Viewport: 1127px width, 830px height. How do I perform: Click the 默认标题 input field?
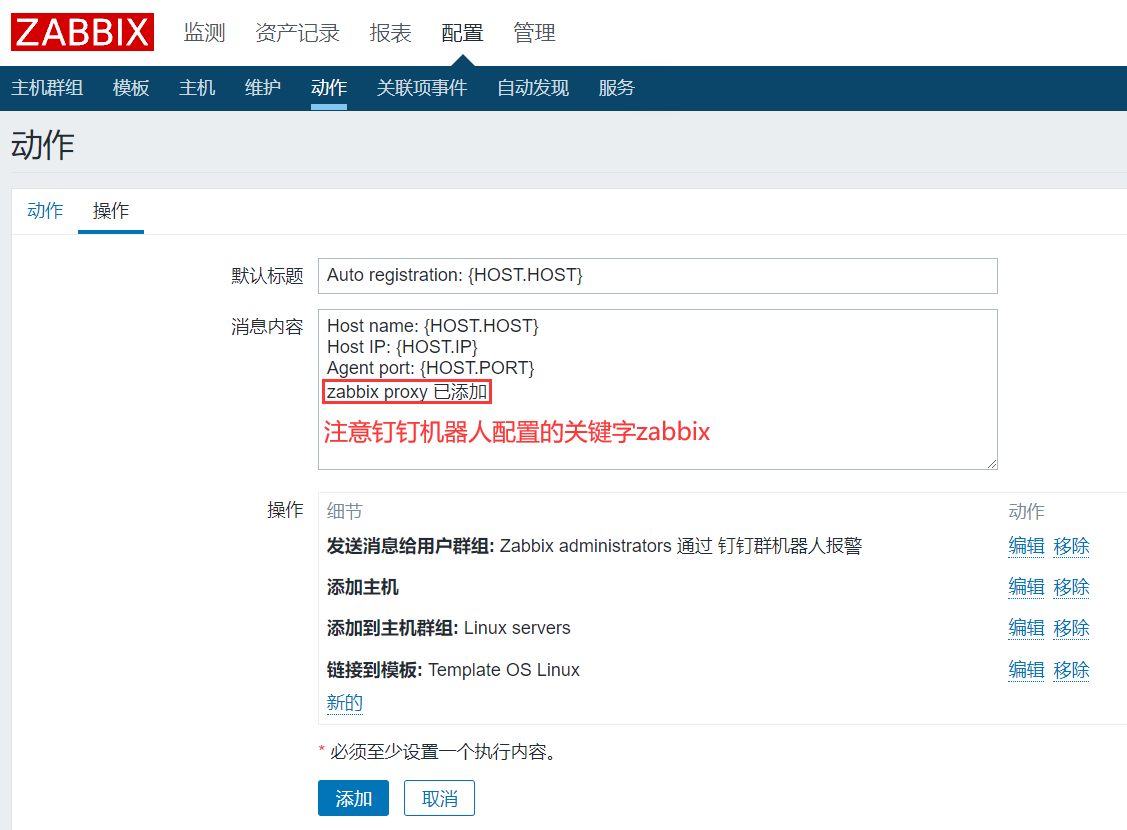[x=658, y=276]
